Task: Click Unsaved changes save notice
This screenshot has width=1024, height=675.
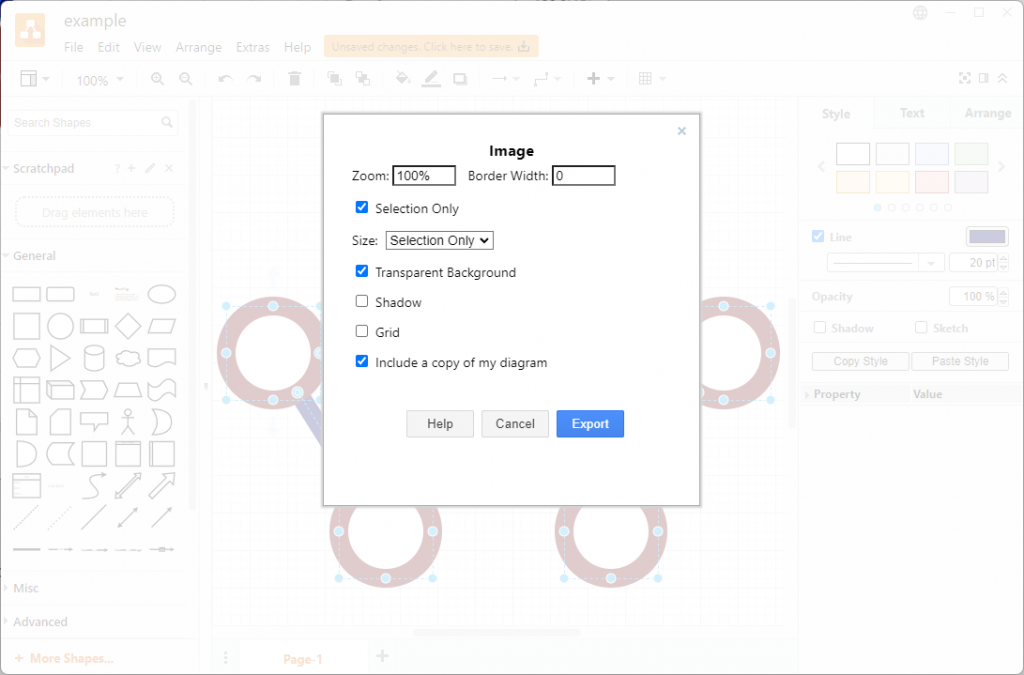Action: pos(431,46)
